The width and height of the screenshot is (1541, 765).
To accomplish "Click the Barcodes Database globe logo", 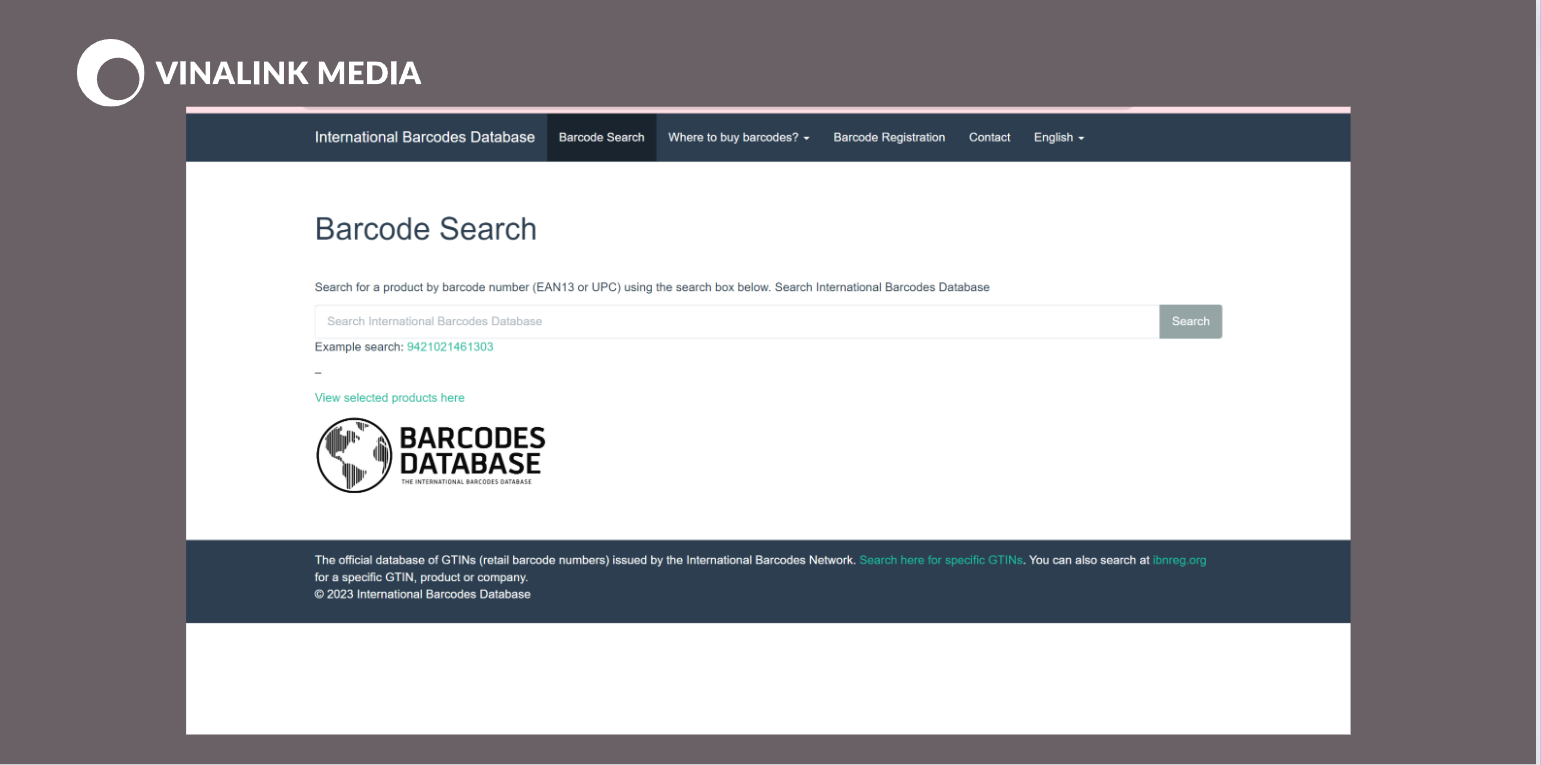I will pyautogui.click(x=430, y=455).
